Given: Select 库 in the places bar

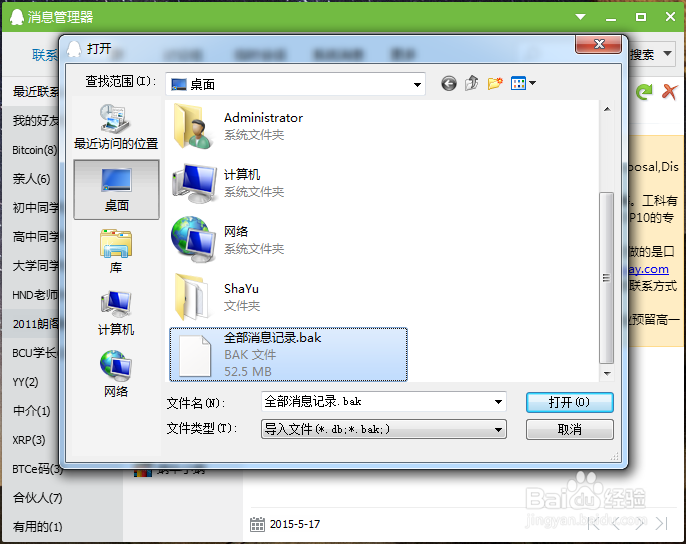Looking at the screenshot, I should (x=116, y=251).
